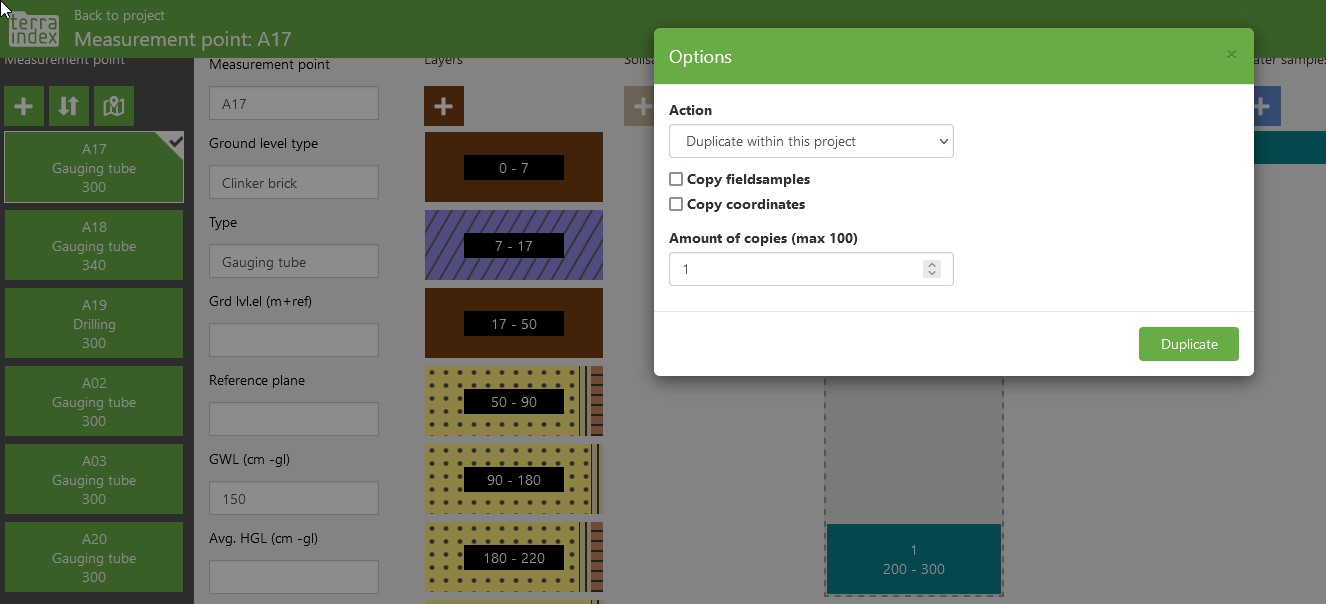Click the GWL field showing 150
This screenshot has height=604, width=1326.
pos(294,498)
